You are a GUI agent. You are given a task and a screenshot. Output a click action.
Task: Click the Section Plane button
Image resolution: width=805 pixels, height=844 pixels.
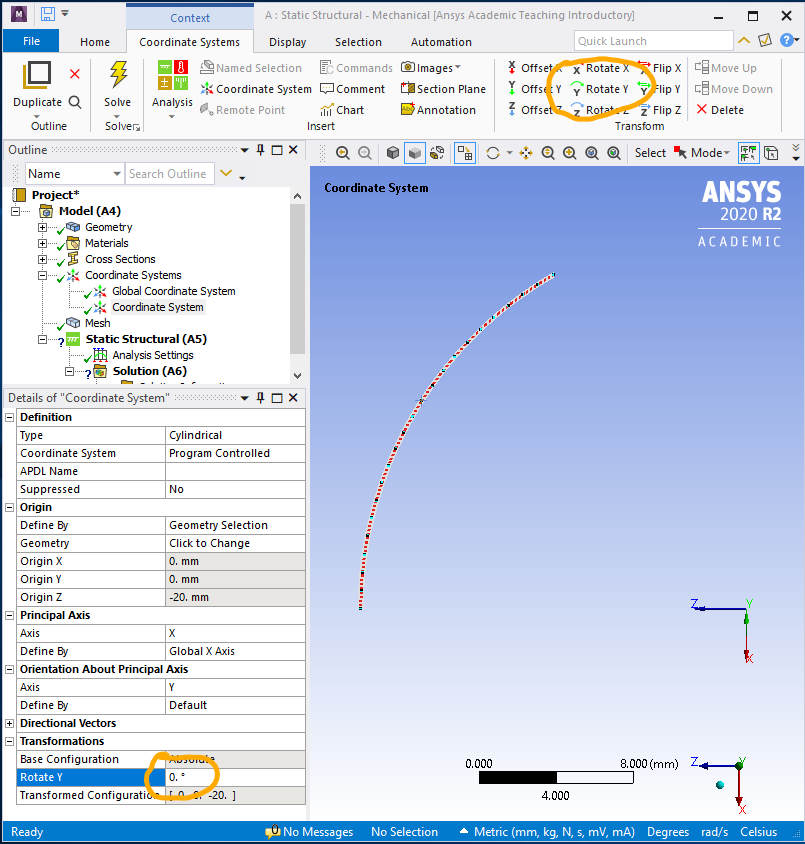(443, 89)
